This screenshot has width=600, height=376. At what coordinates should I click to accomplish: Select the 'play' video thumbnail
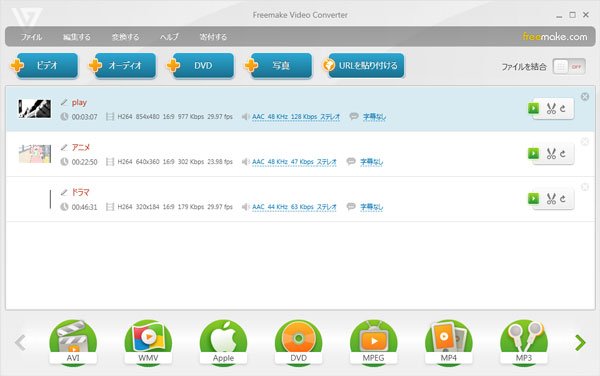pos(35,109)
